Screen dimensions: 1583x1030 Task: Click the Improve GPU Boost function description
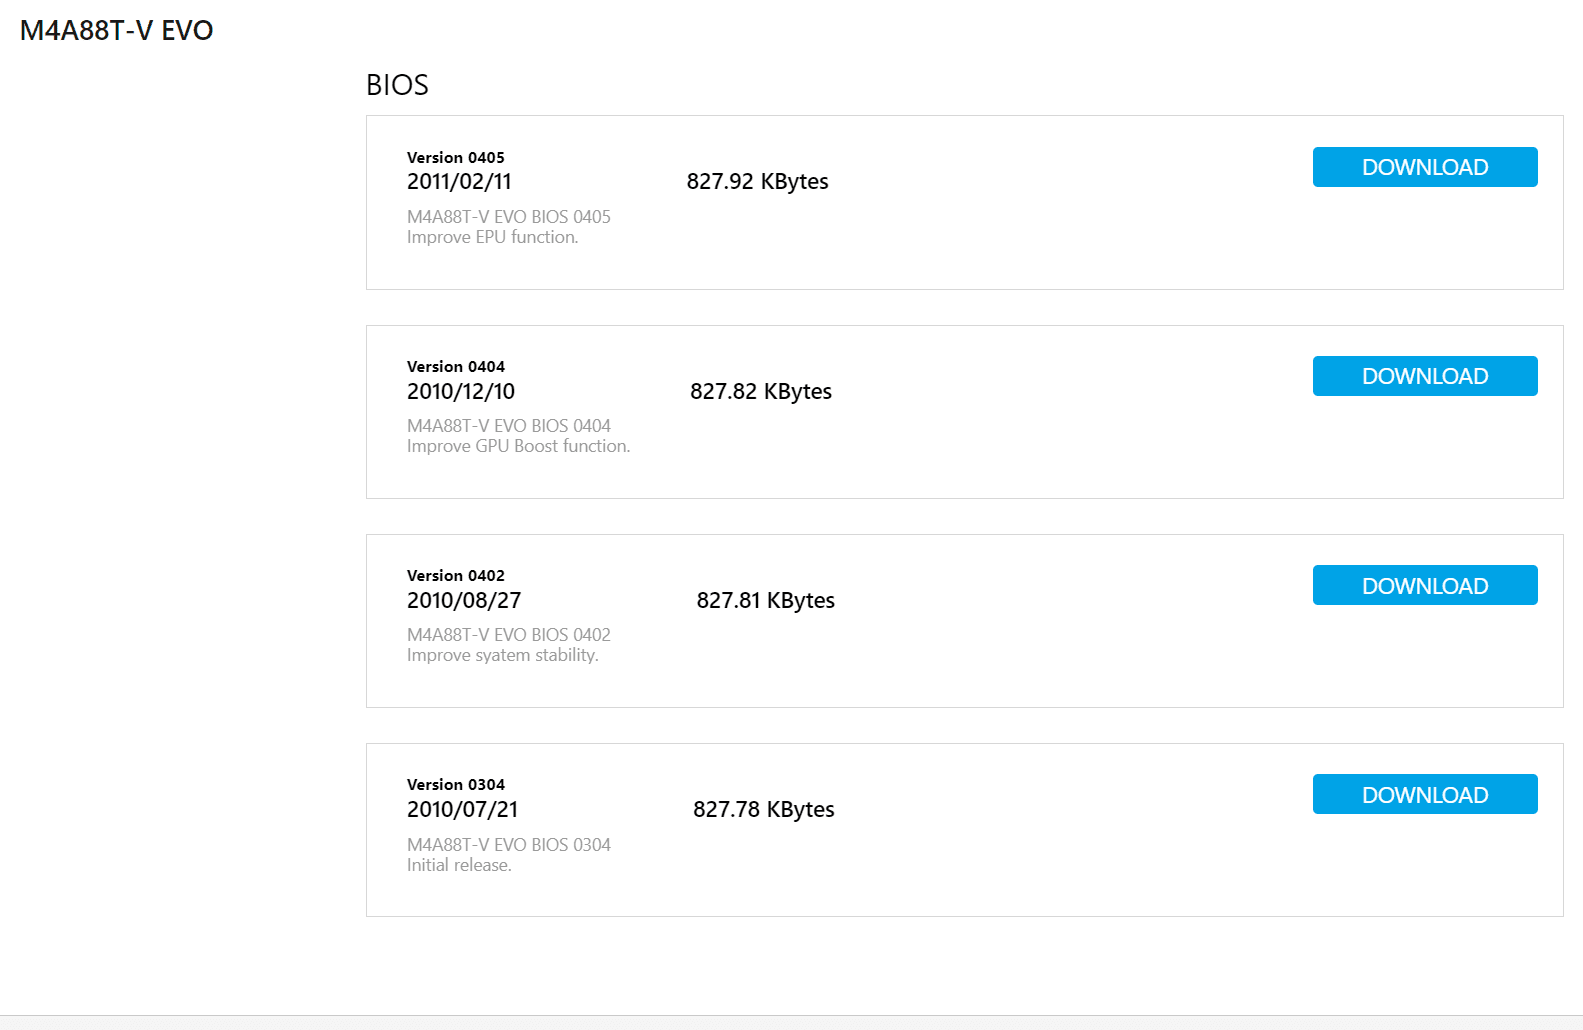[x=519, y=446]
